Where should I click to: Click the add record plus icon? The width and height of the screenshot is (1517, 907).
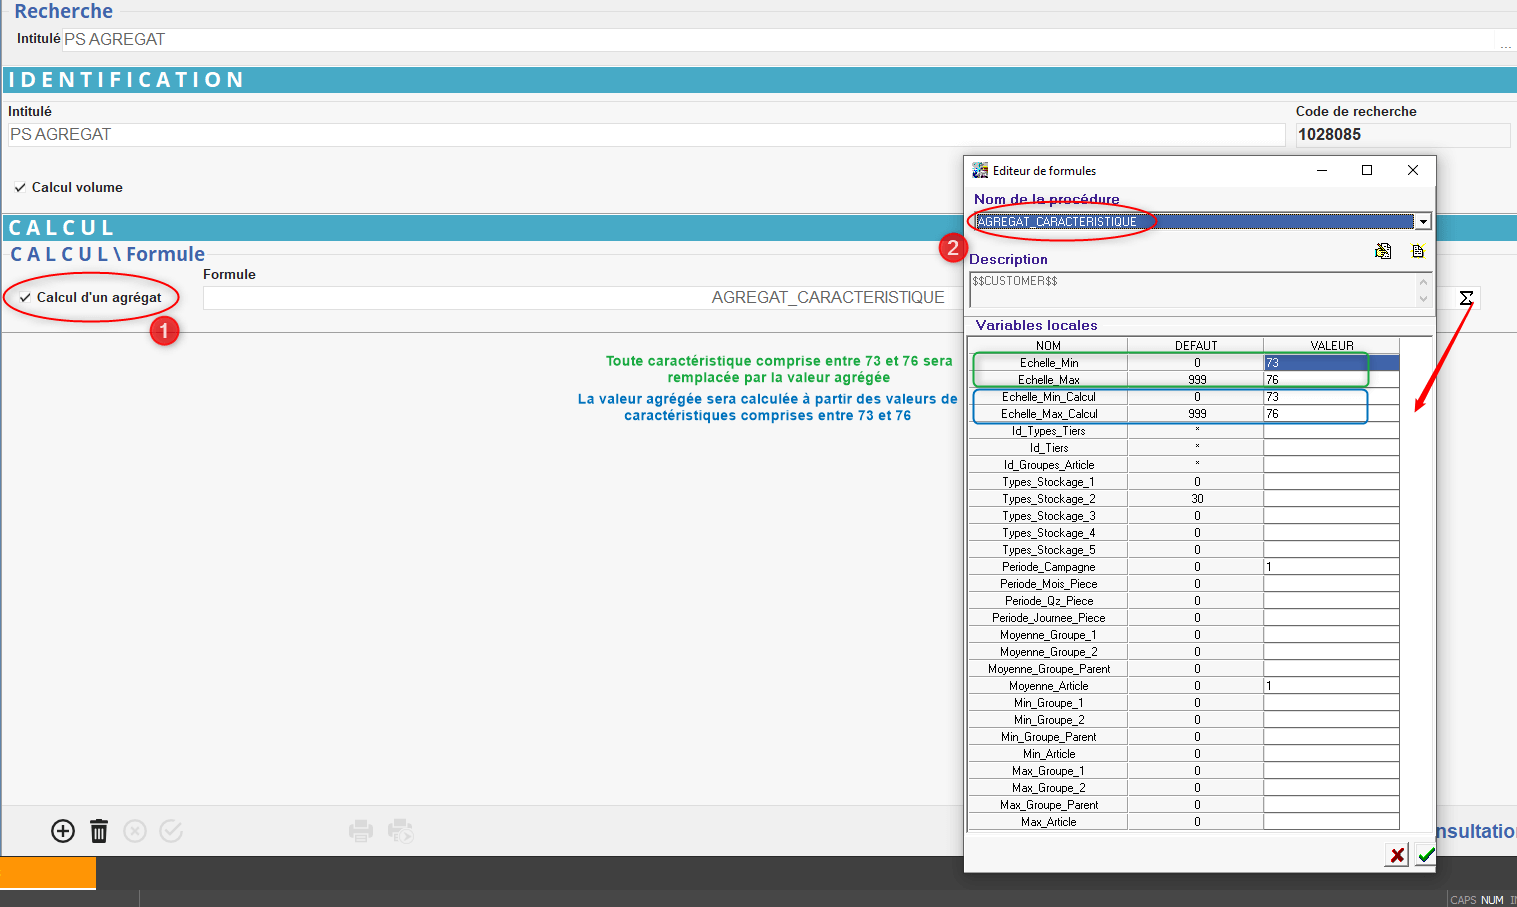pos(63,831)
